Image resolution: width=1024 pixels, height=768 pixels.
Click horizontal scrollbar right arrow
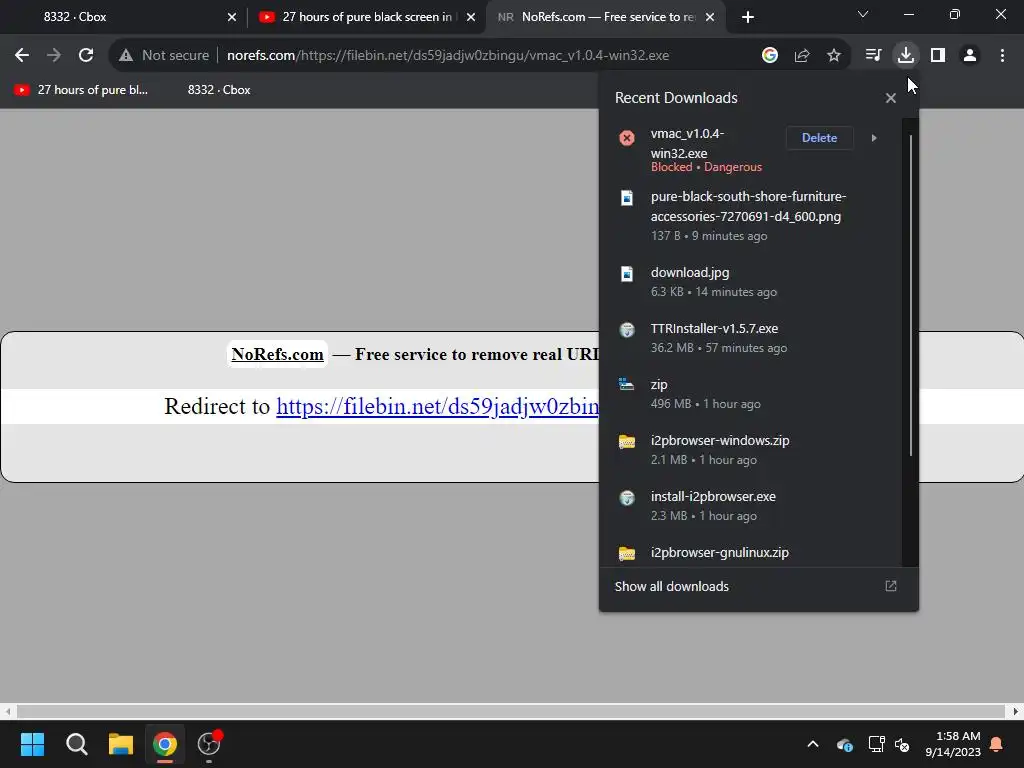(x=1016, y=711)
